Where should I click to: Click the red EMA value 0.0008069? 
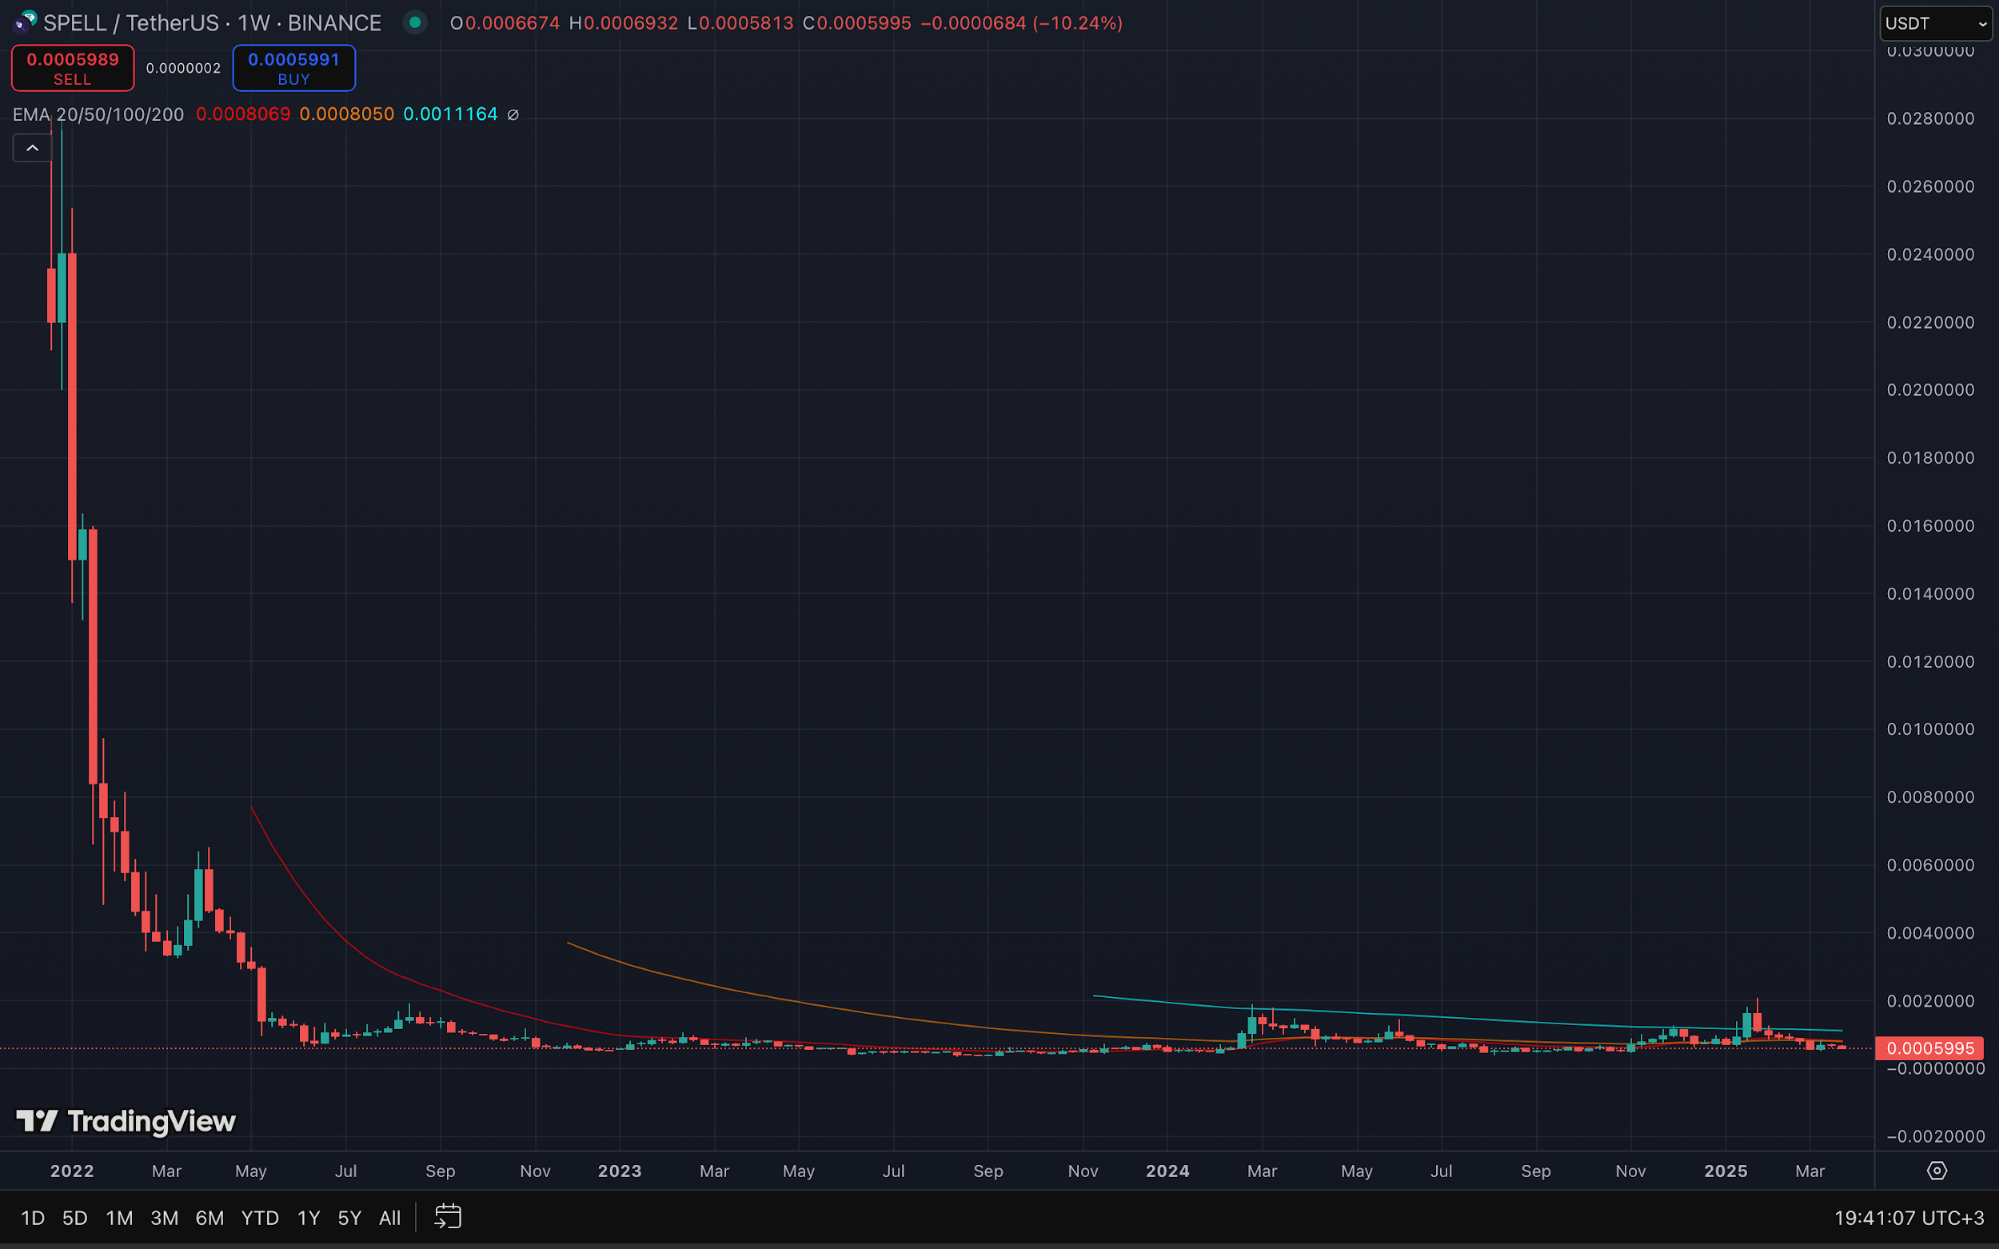click(243, 114)
